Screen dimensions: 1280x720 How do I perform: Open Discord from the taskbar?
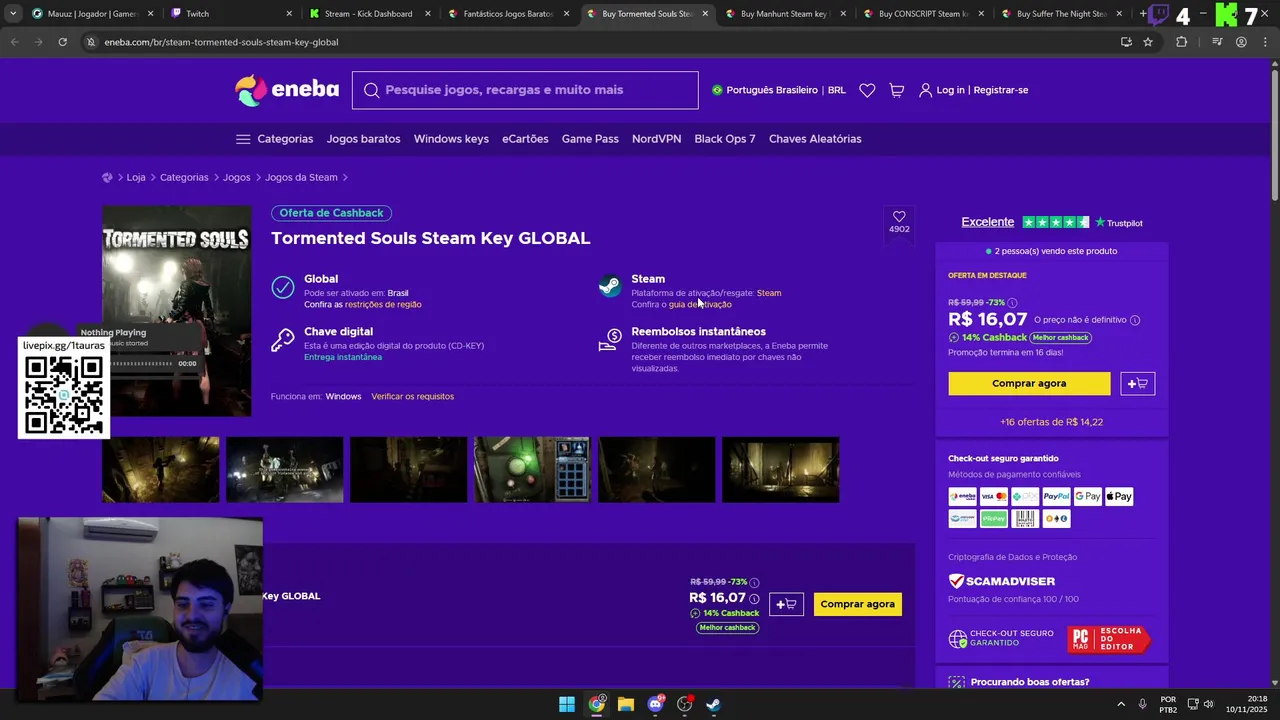click(655, 704)
